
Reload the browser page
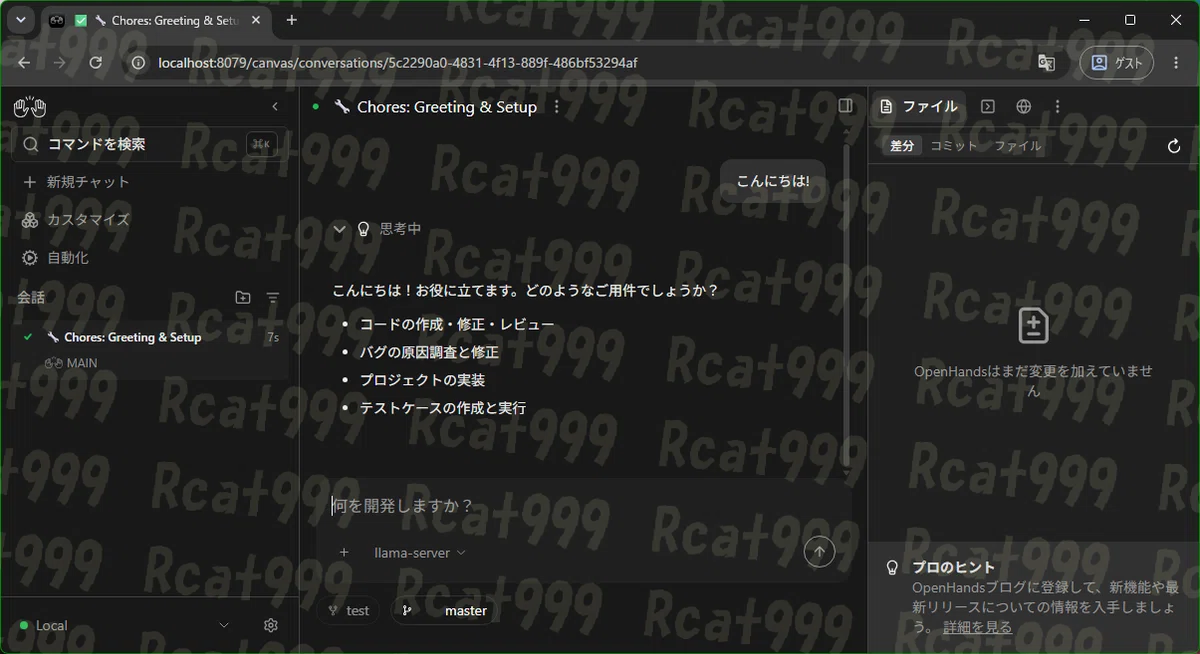point(96,62)
